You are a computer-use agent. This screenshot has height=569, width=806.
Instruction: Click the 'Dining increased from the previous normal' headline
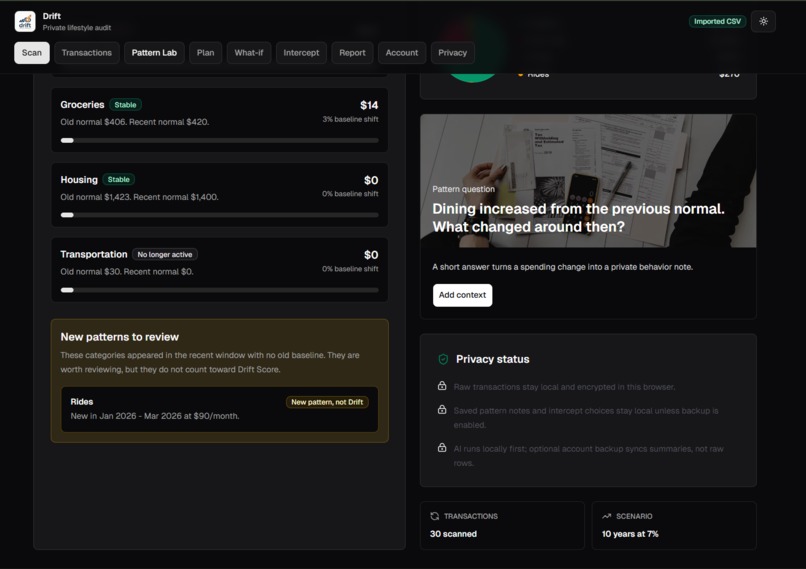pyautogui.click(x=578, y=218)
